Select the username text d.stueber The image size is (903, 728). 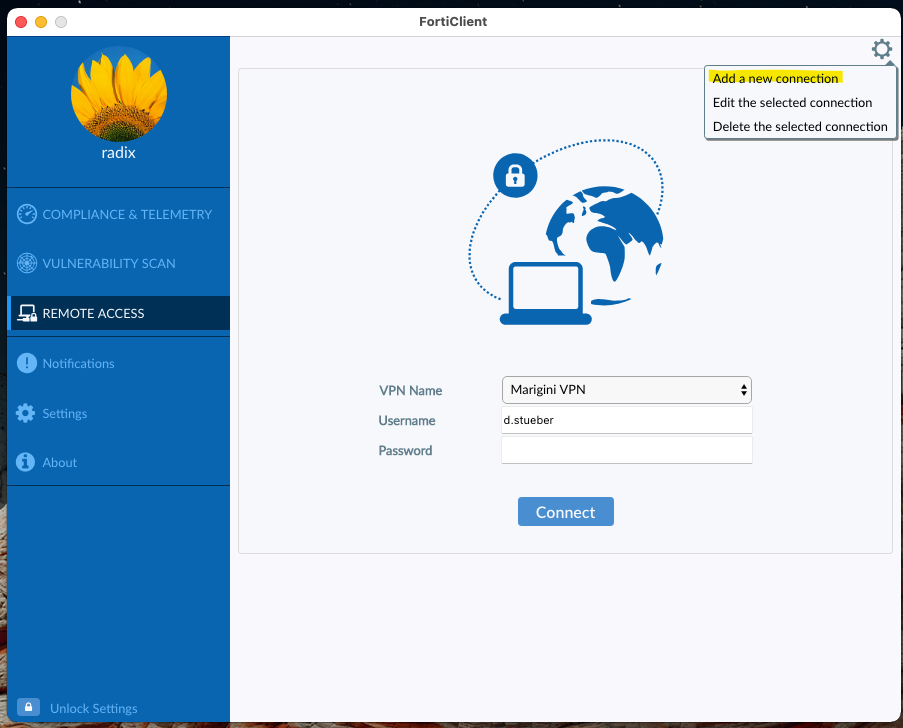[531, 420]
